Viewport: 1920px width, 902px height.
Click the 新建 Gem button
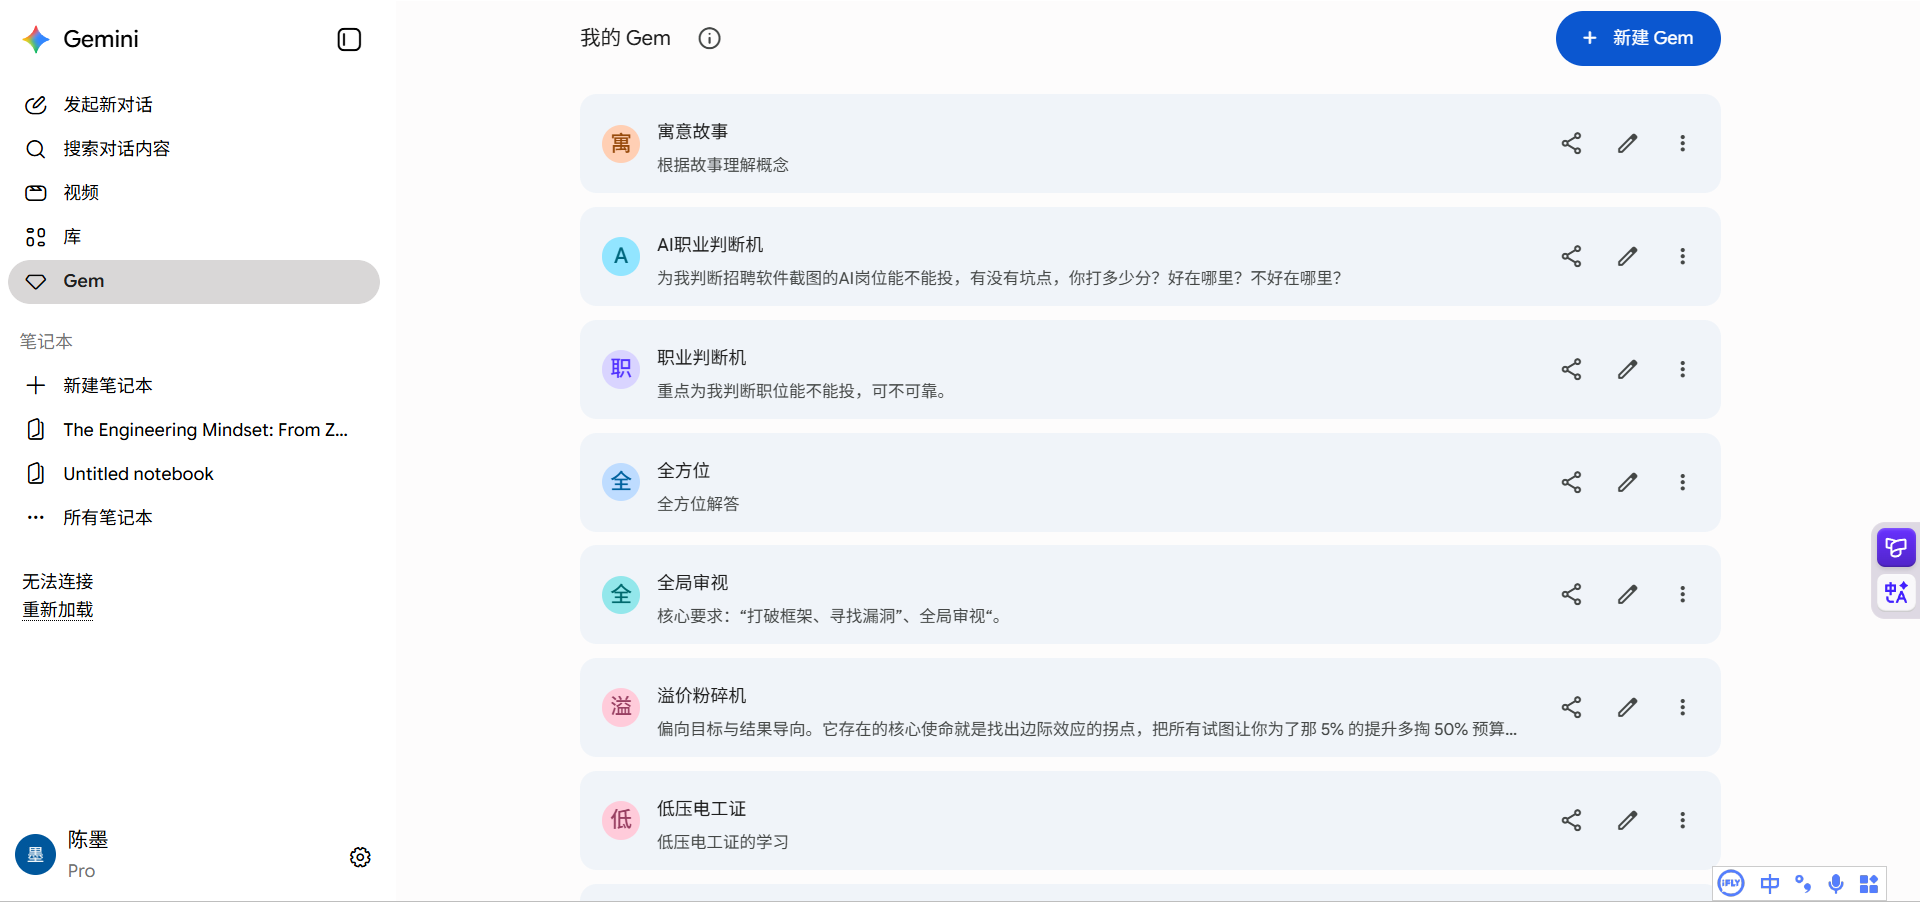tap(1637, 39)
